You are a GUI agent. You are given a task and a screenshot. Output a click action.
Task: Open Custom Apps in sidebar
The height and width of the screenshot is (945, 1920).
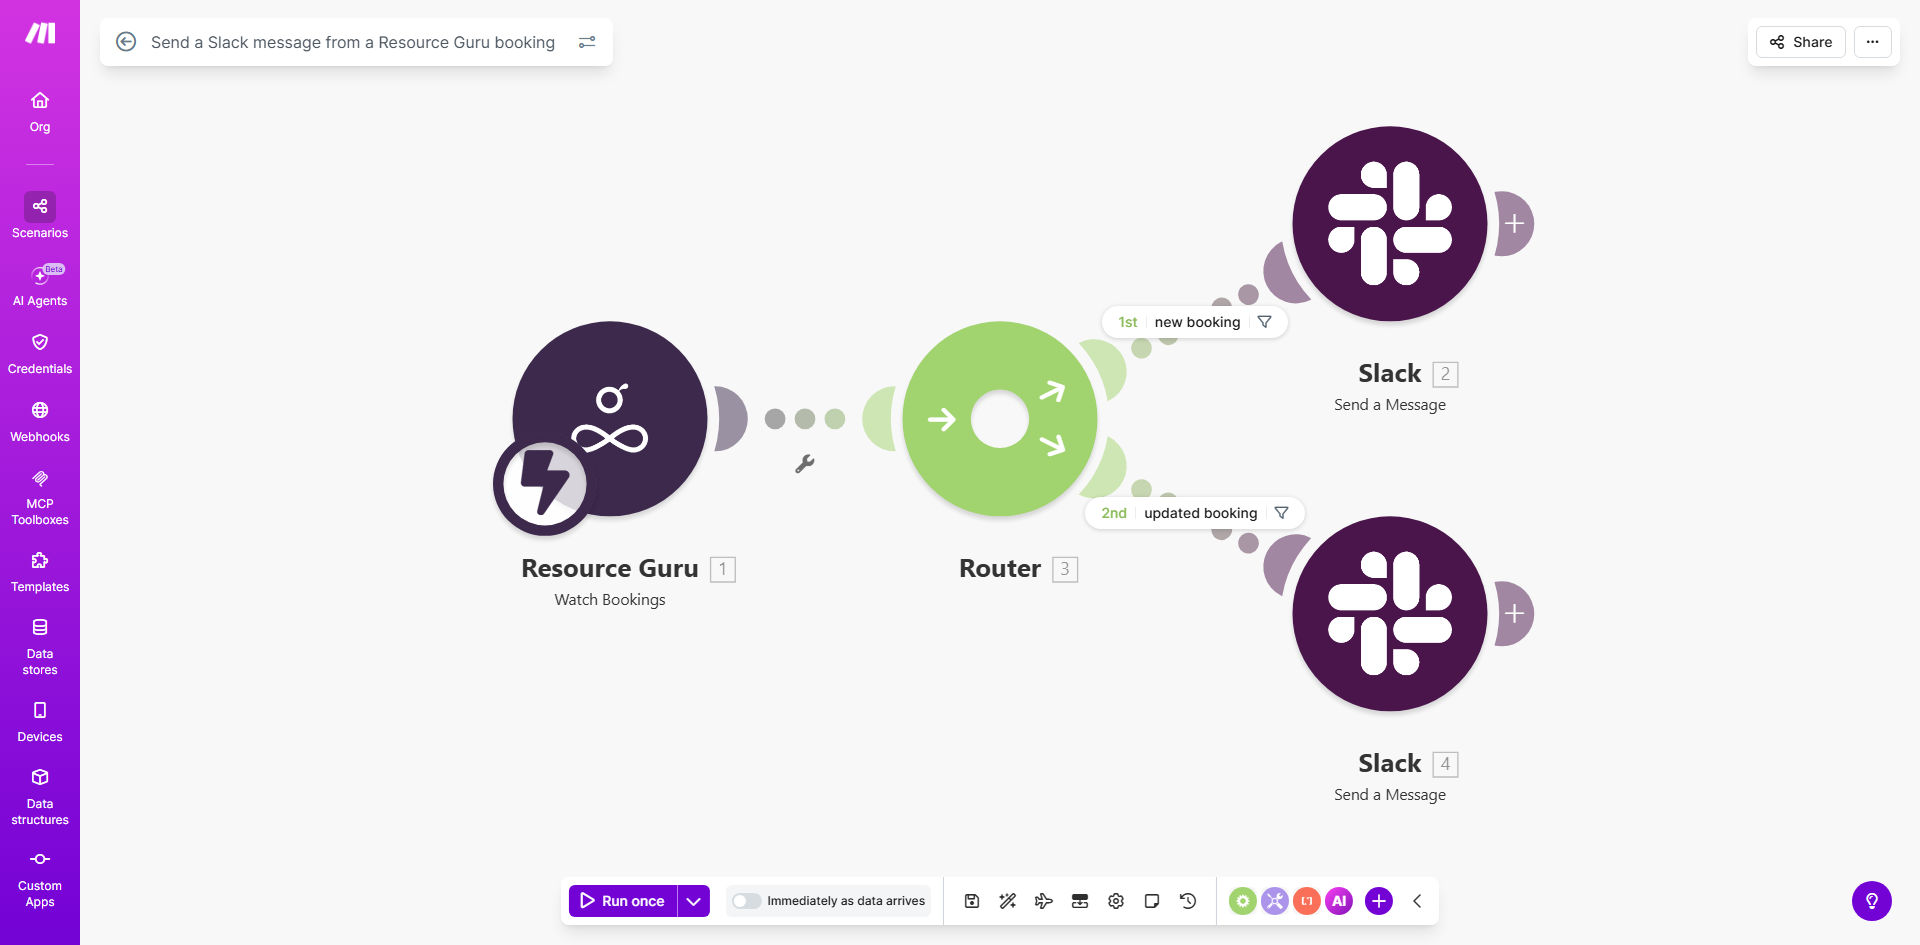pos(40,879)
